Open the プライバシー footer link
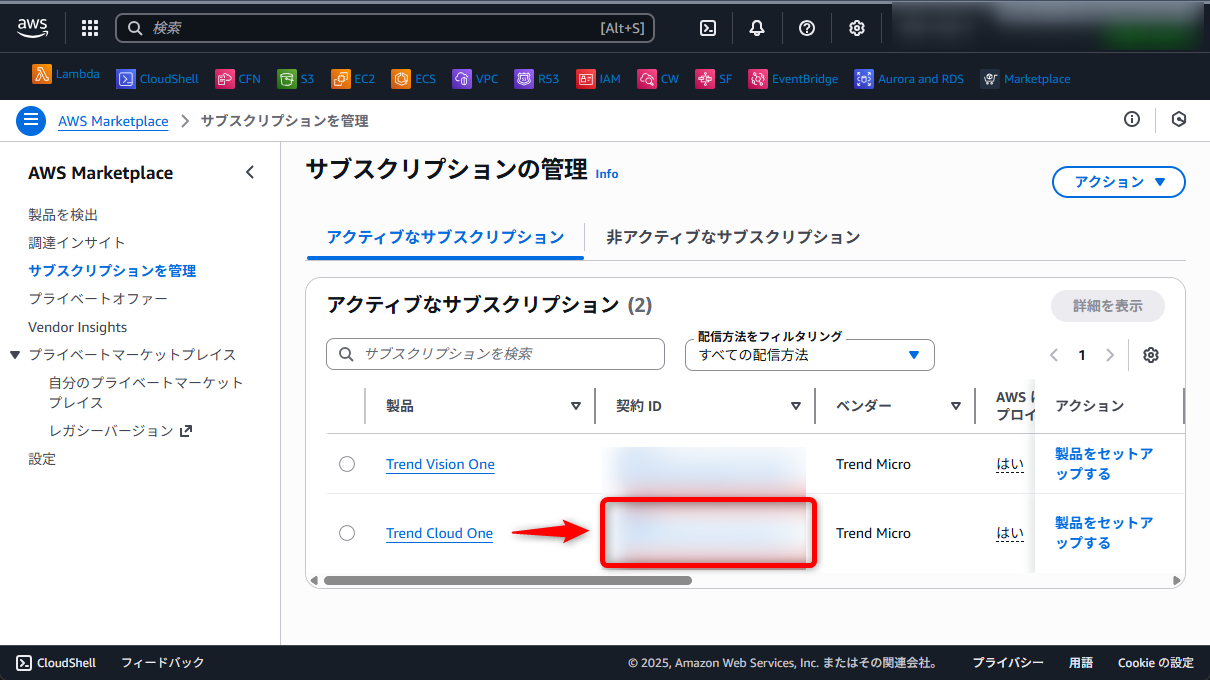 [x=1008, y=663]
